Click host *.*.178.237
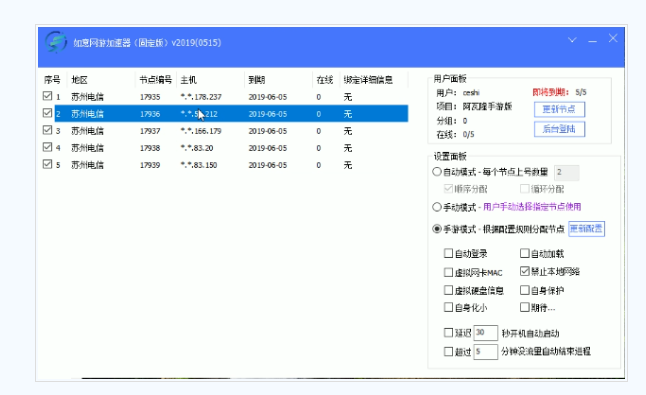Viewport: 646px width, 395px height. [x=201, y=97]
